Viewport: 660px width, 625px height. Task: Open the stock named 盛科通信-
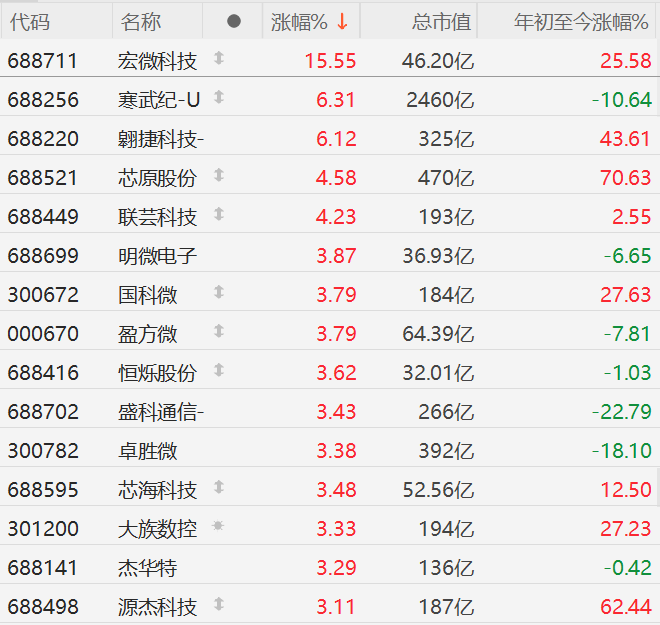coord(161,412)
